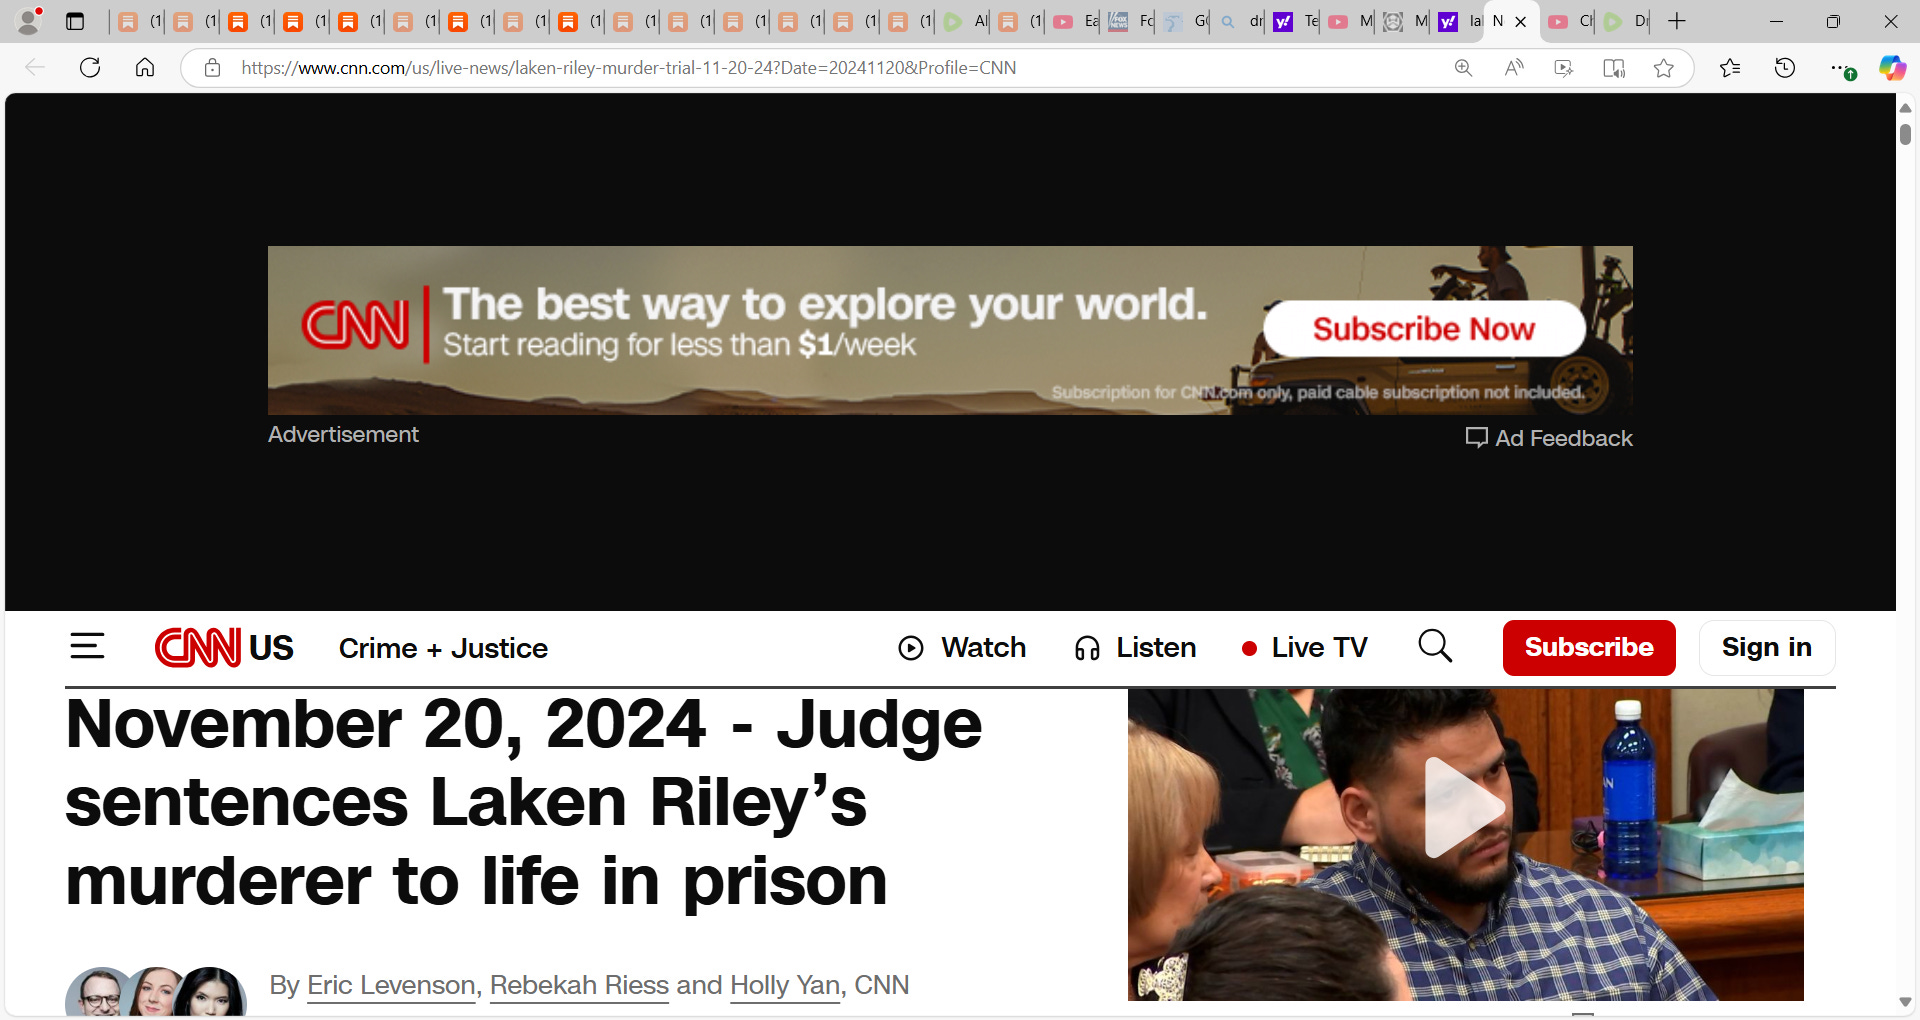1920x1020 pixels.
Task: Play the courtroom video
Action: pos(1465,807)
